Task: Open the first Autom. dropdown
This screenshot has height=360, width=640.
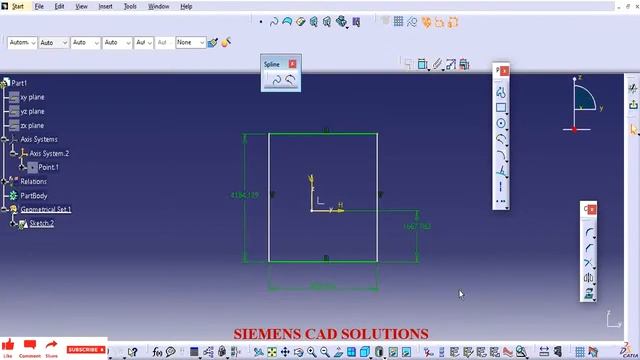Action: point(22,42)
